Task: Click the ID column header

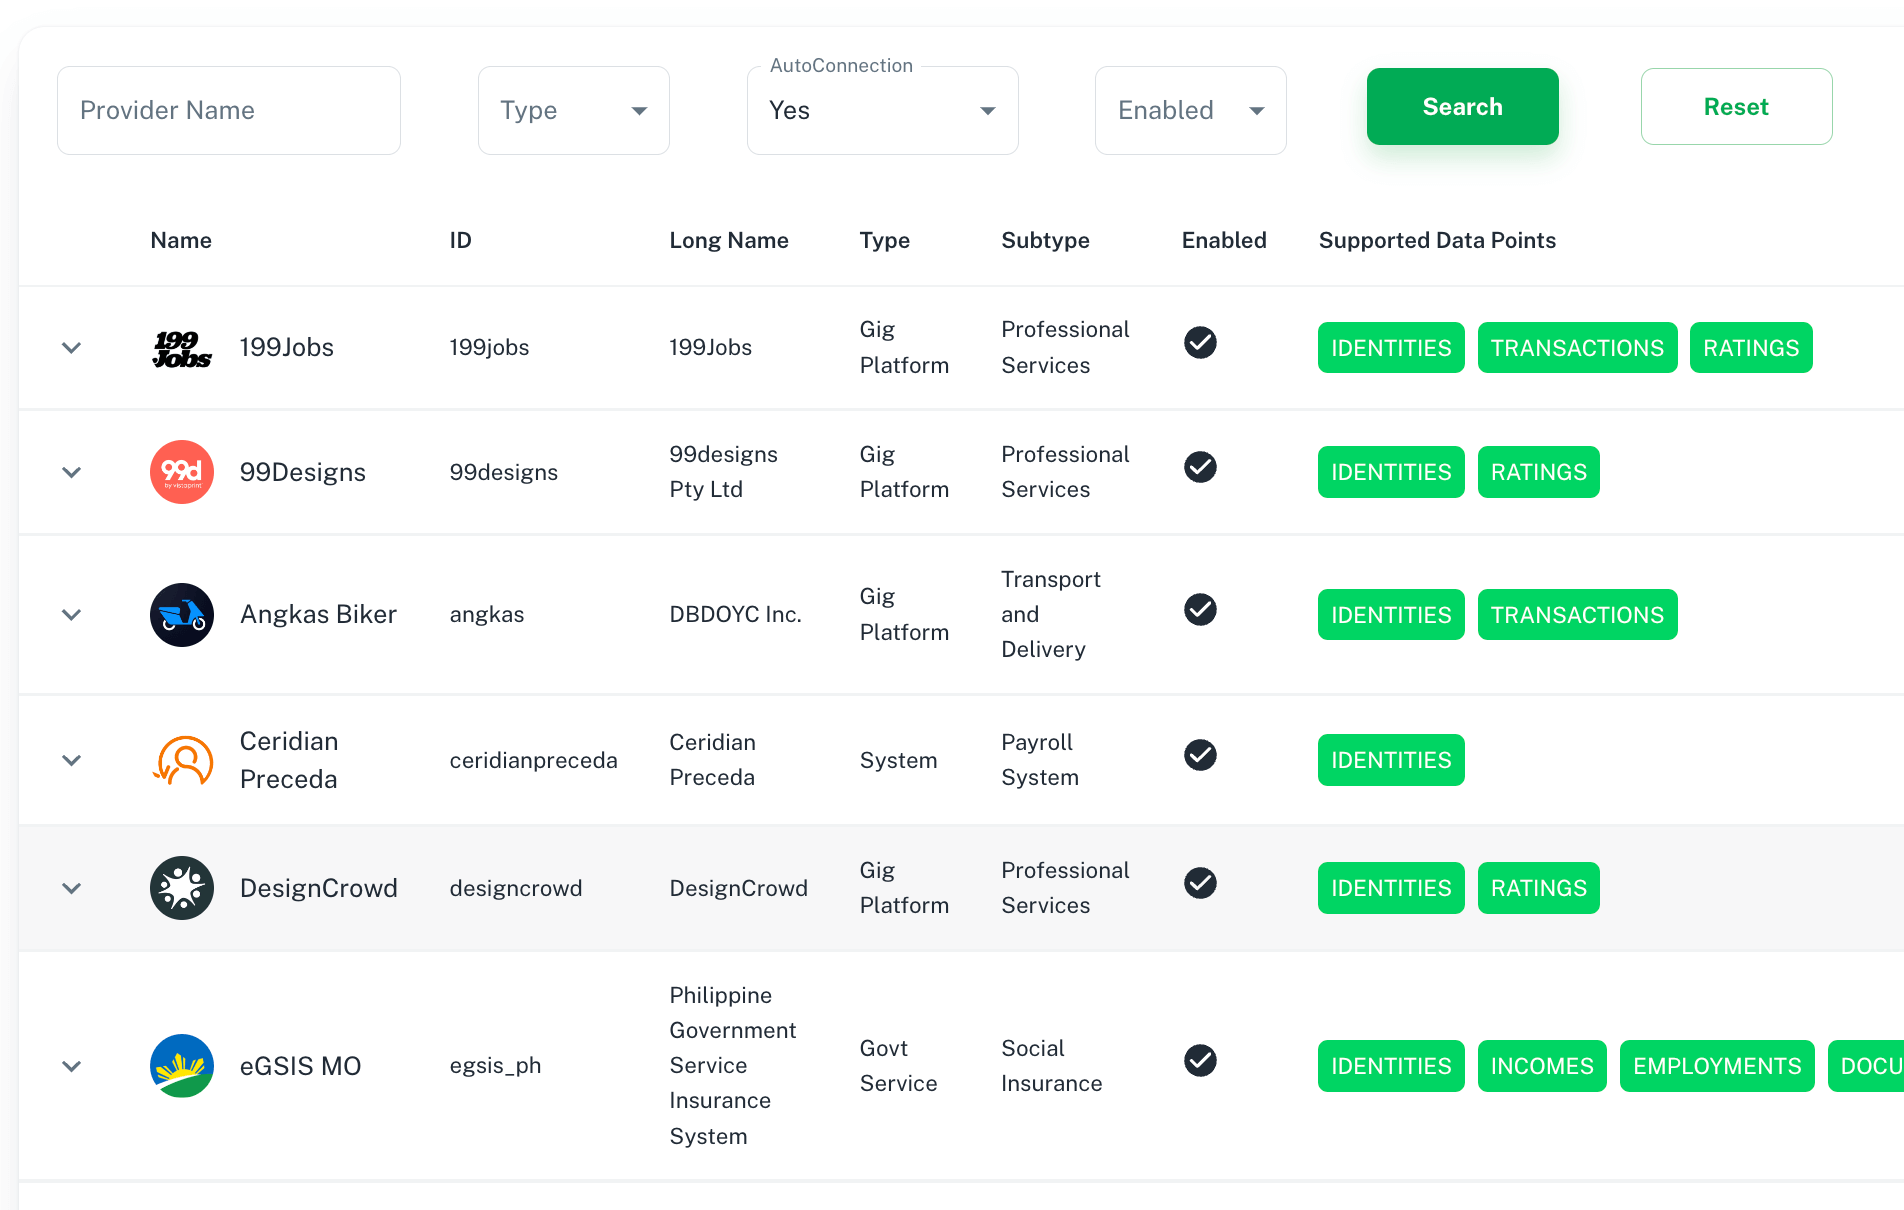Action: (460, 240)
